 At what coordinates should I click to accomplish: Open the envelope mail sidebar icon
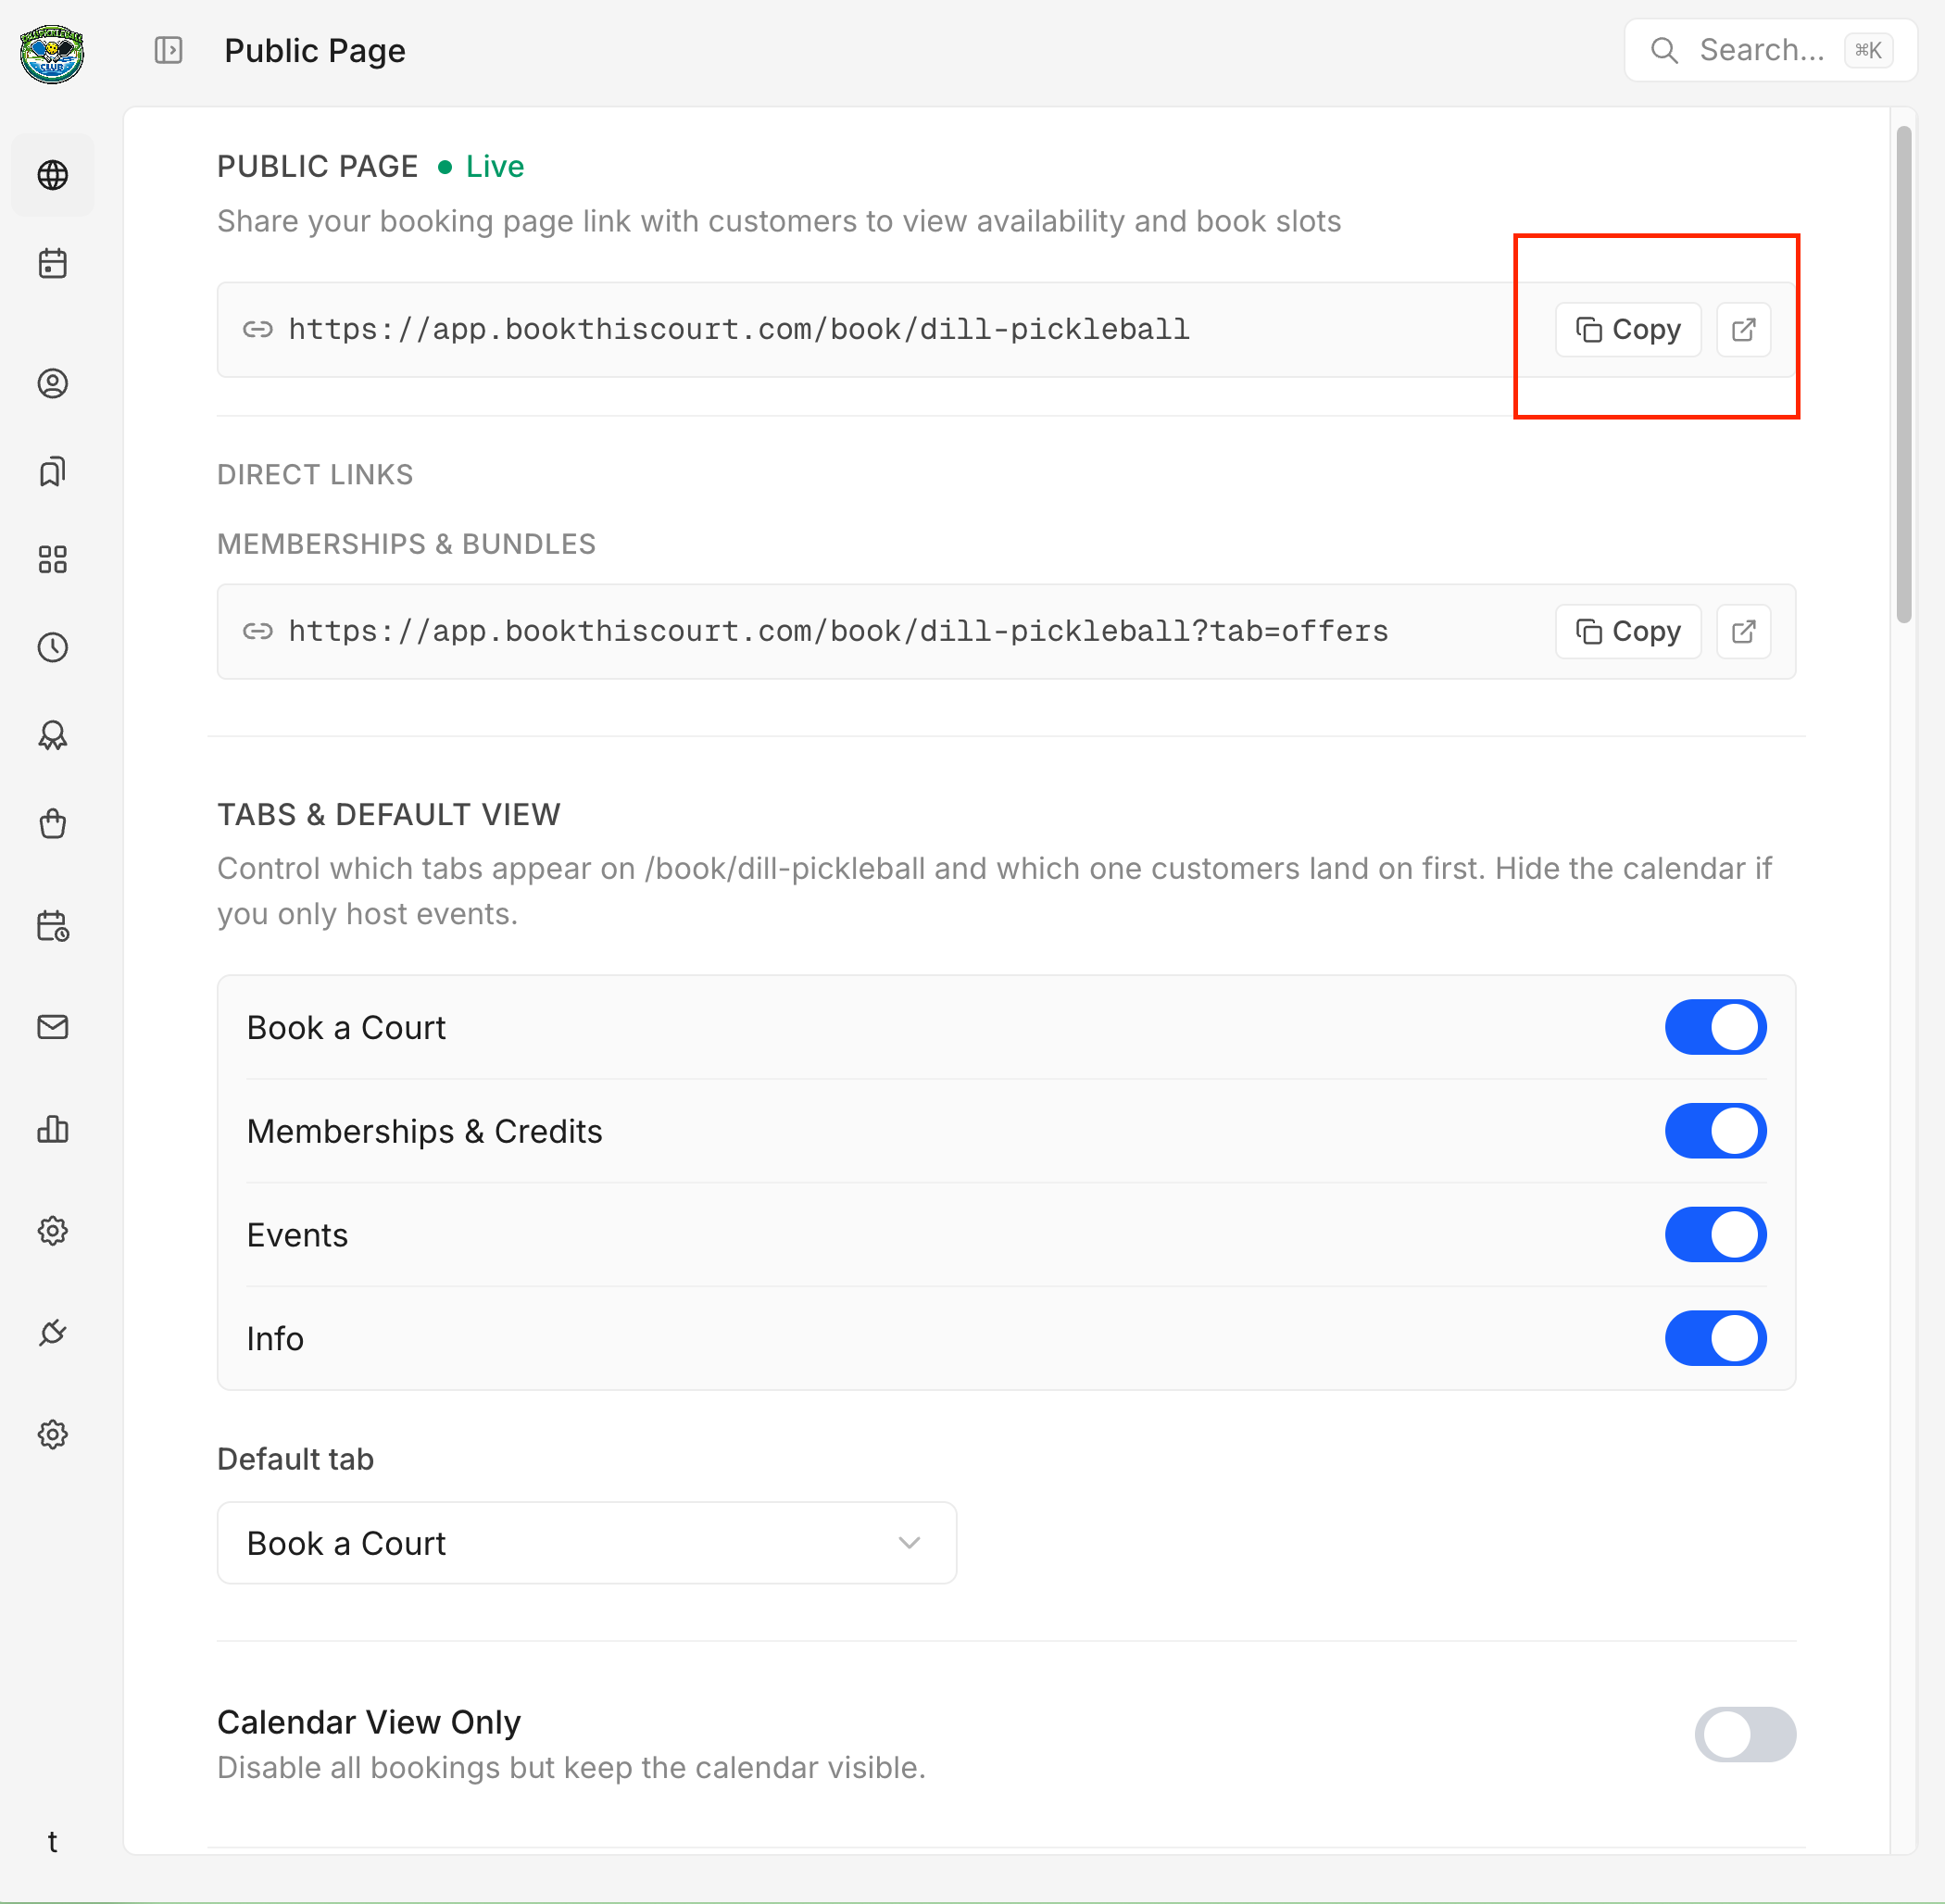(x=53, y=1027)
